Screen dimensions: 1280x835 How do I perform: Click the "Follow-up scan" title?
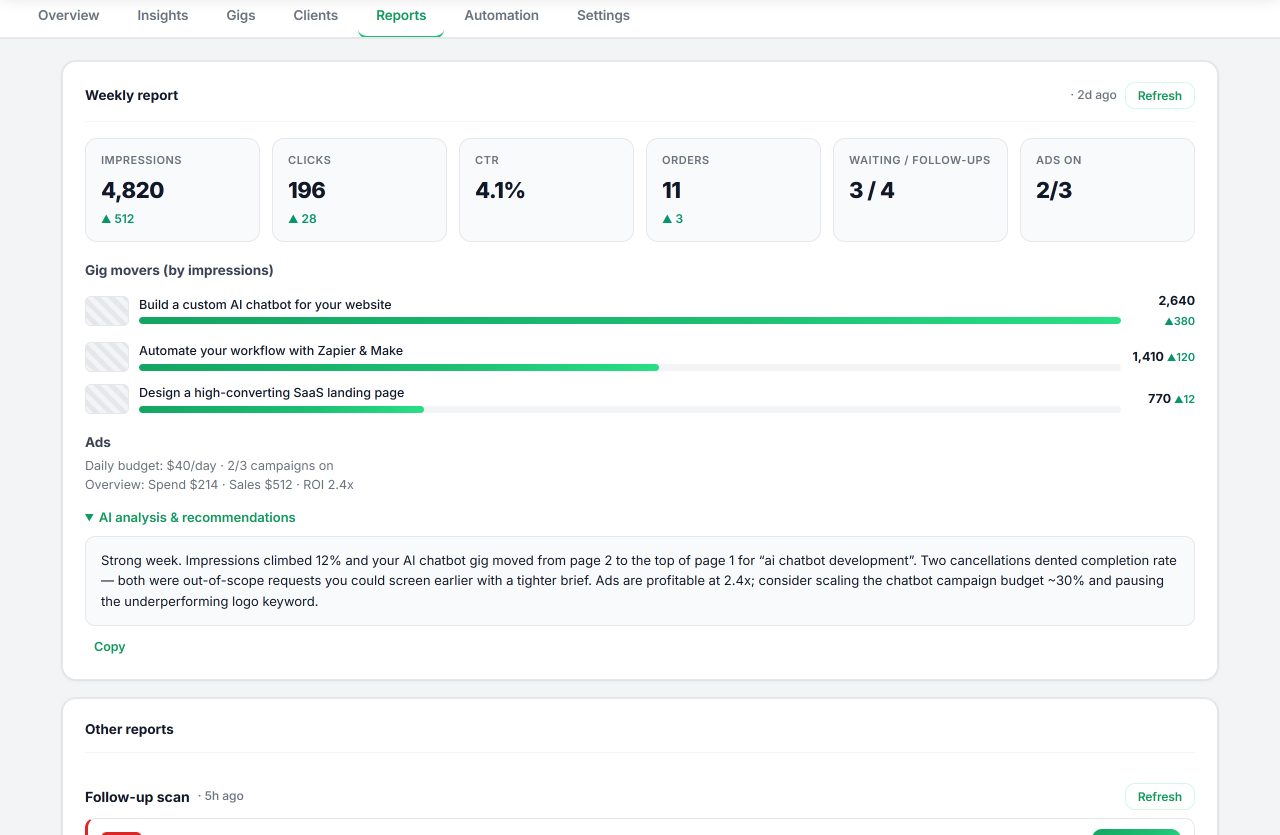coord(137,797)
